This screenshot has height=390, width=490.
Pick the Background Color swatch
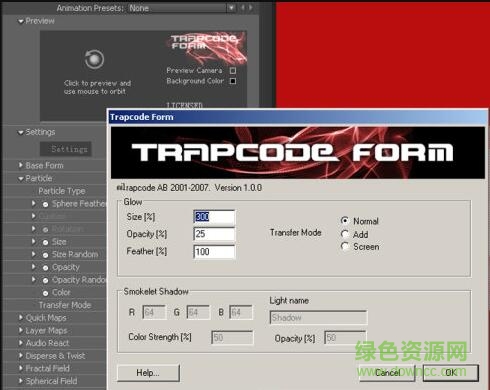click(233, 81)
